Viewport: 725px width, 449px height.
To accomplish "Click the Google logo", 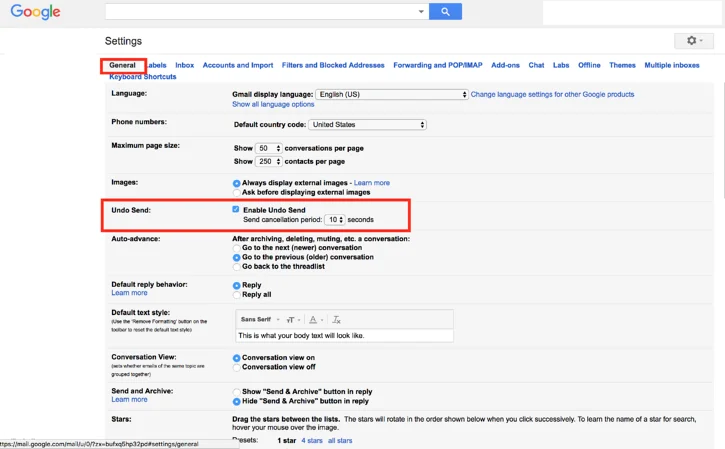I will (x=35, y=12).
